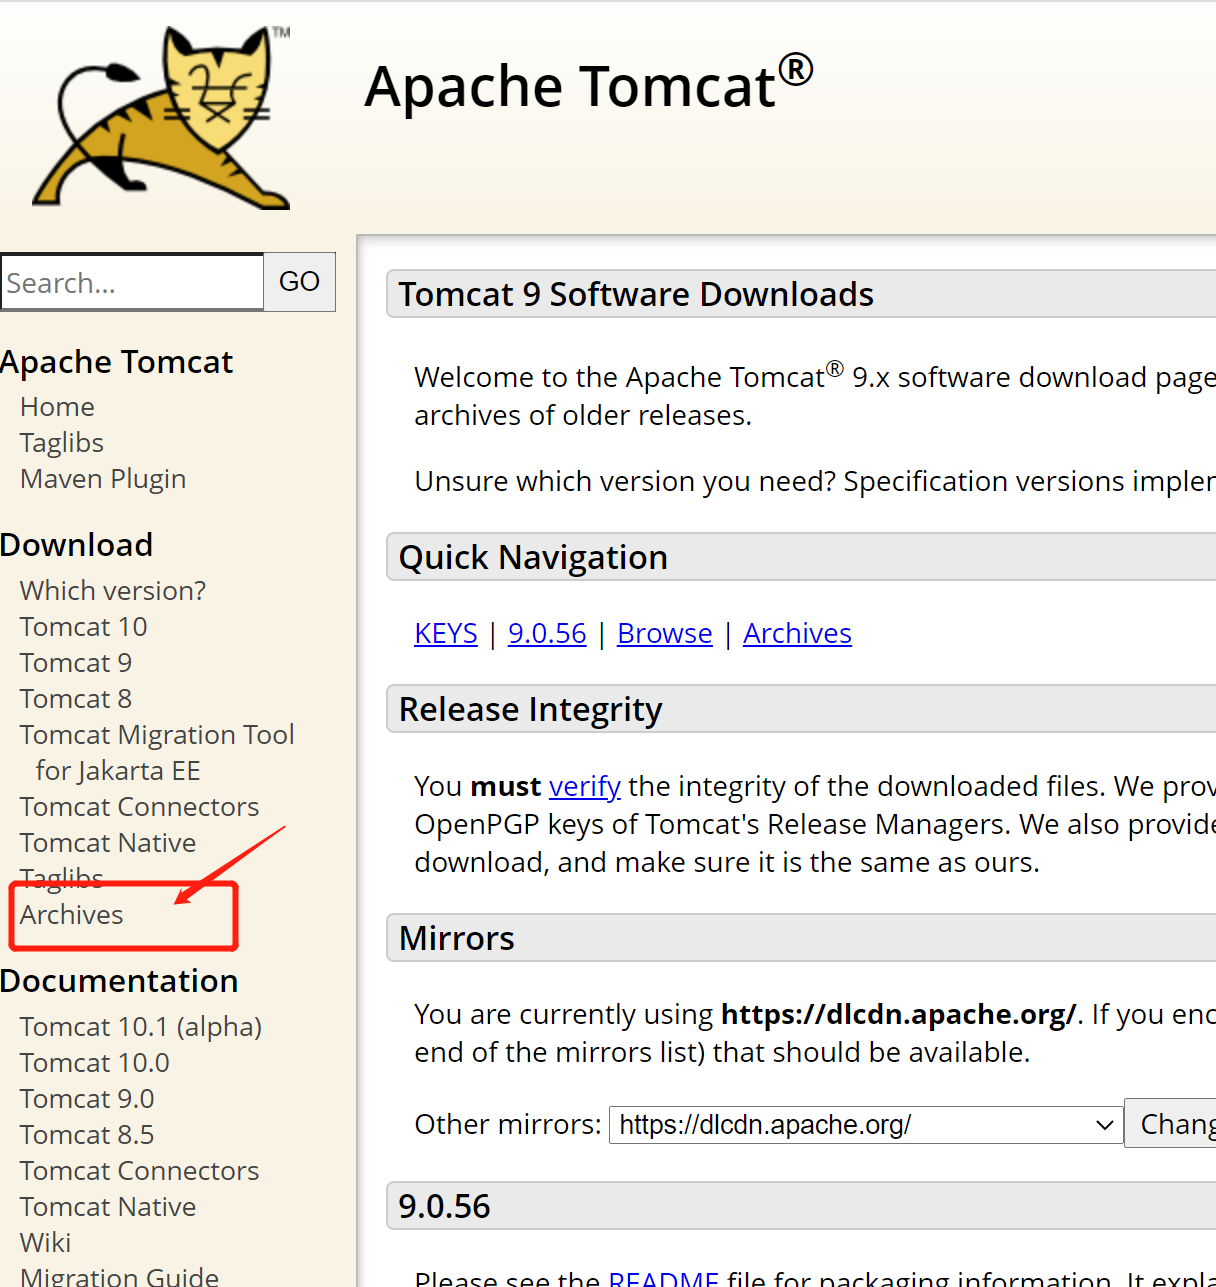The height and width of the screenshot is (1287, 1216).
Task: Click Archives in Quick Navigation
Action: pyautogui.click(x=797, y=634)
